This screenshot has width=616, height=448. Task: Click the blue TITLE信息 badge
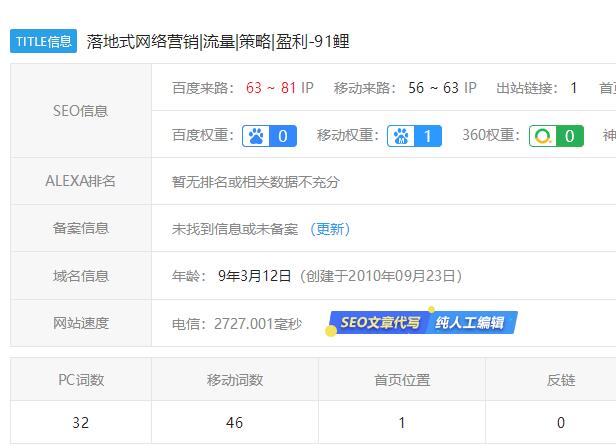pos(43,41)
